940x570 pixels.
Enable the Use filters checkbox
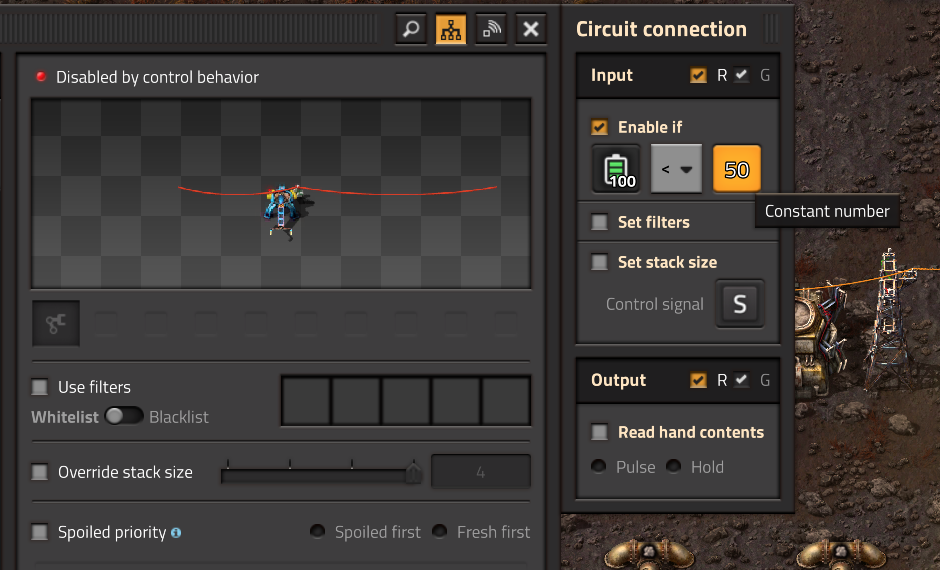pos(40,387)
